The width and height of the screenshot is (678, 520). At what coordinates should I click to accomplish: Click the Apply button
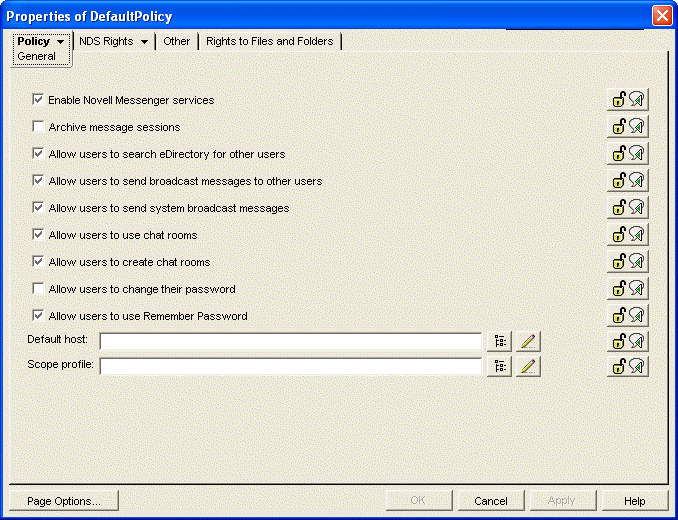click(563, 501)
